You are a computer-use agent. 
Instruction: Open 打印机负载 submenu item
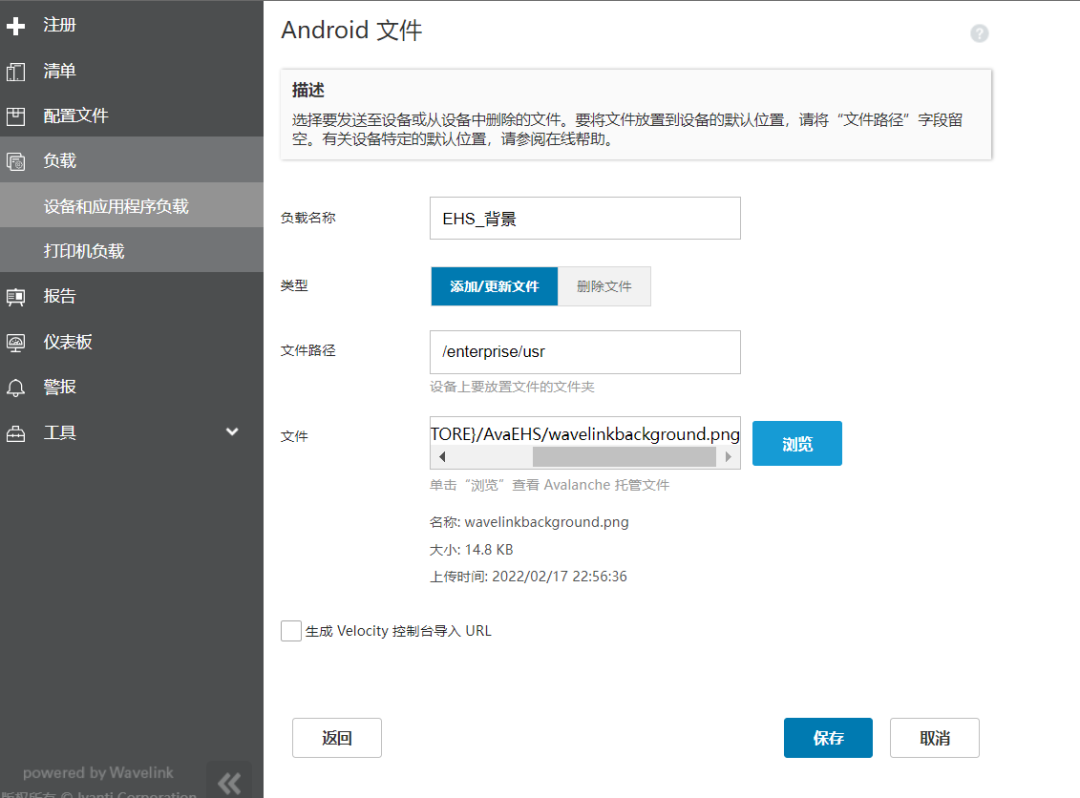[84, 251]
